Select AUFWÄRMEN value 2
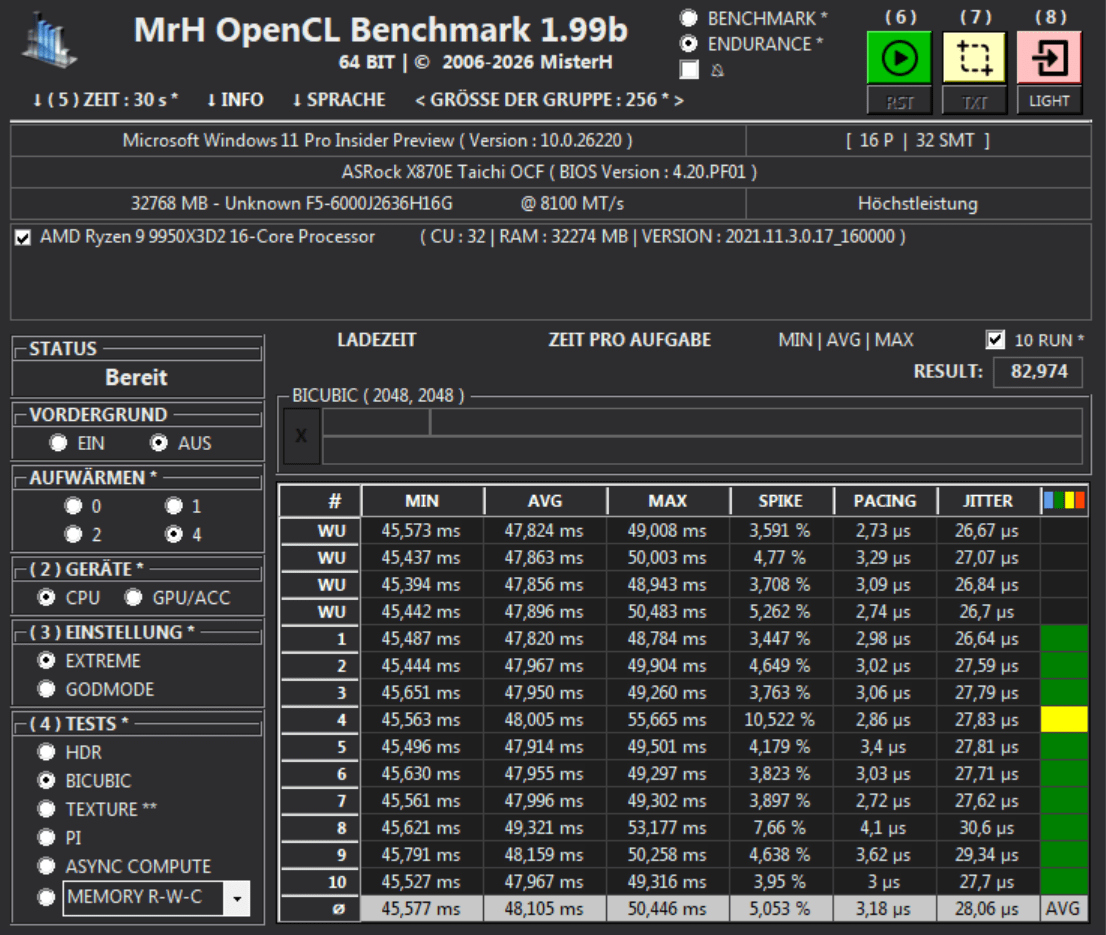 (73, 534)
